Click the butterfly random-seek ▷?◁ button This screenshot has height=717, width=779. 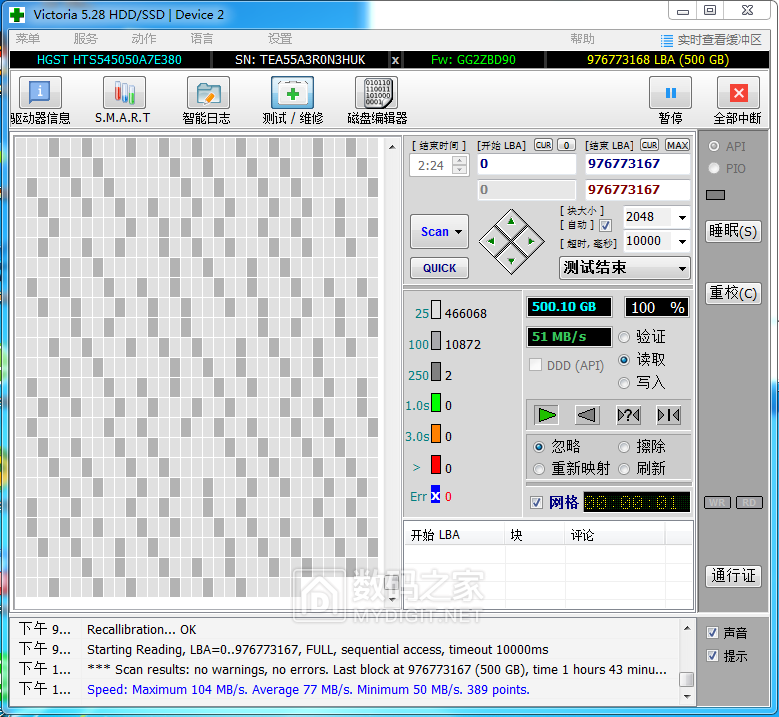tap(628, 415)
